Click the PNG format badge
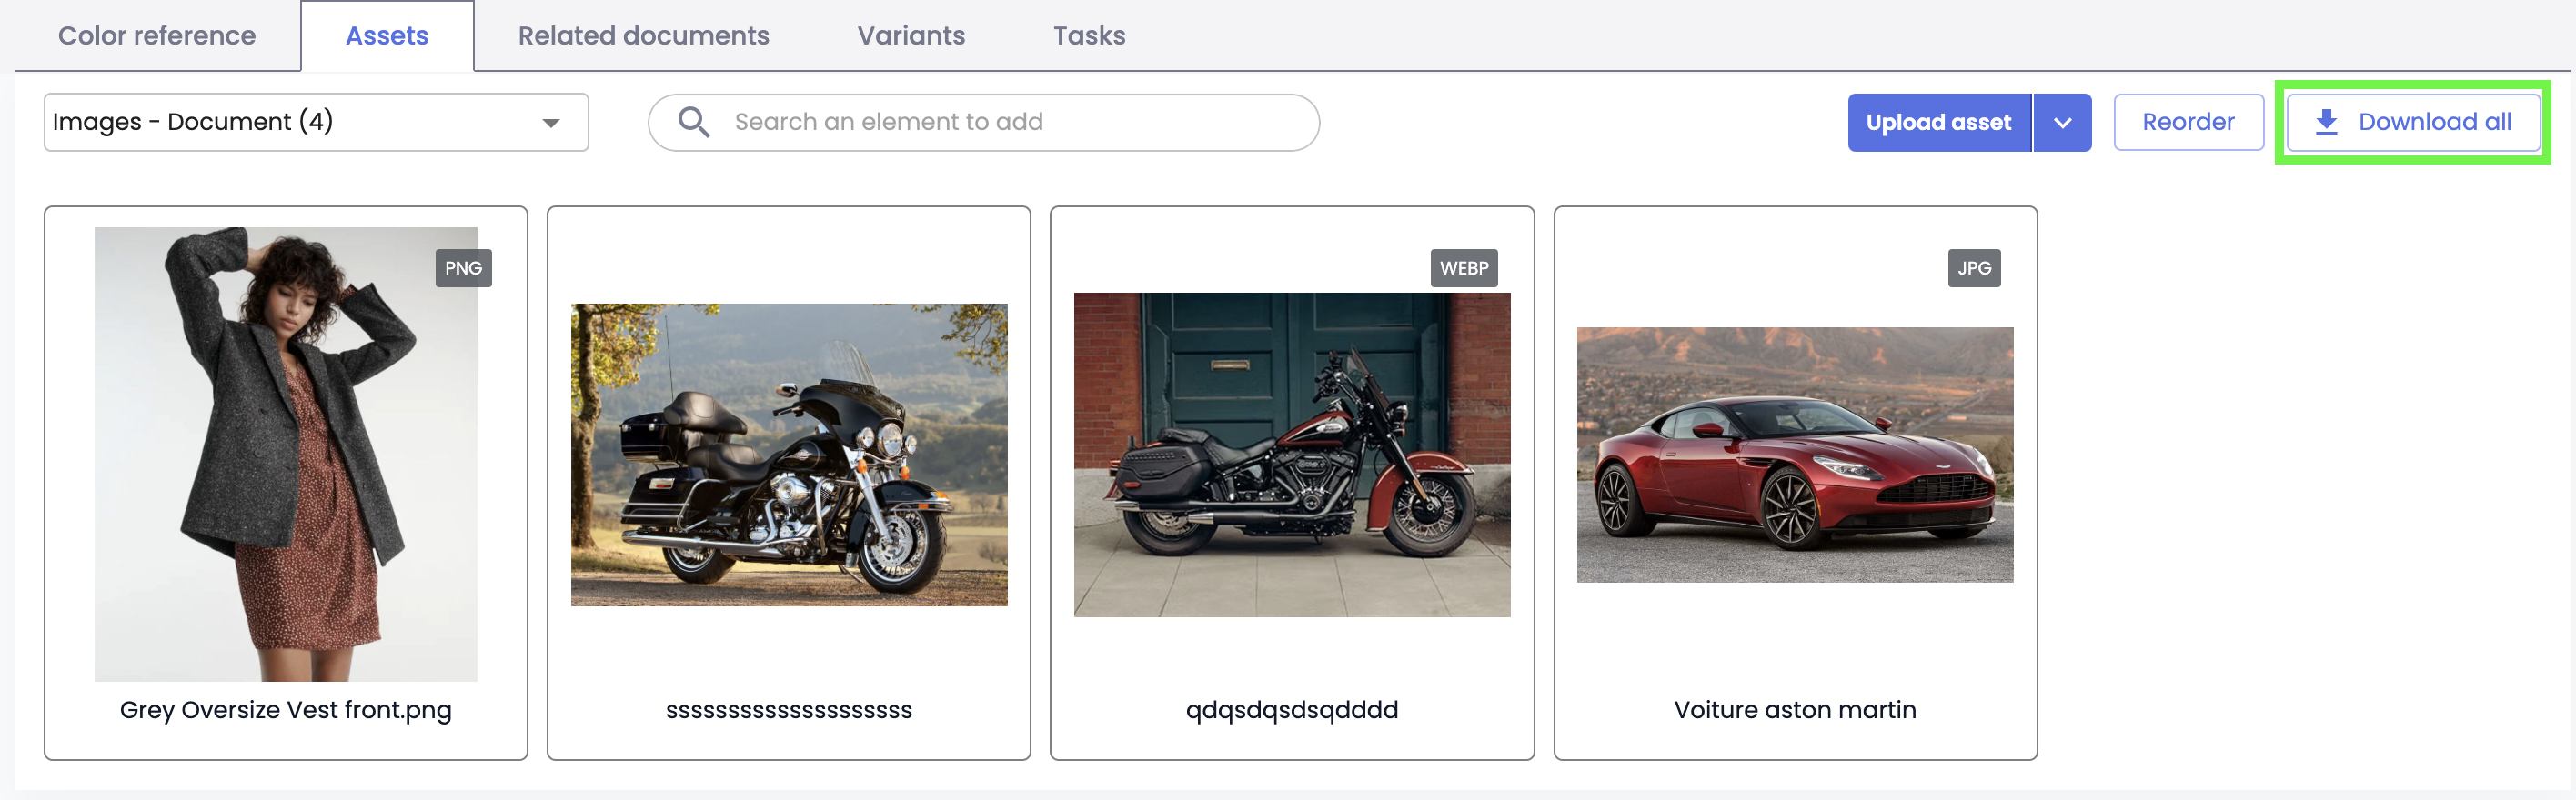Image resolution: width=2576 pixels, height=800 pixels. tap(463, 268)
